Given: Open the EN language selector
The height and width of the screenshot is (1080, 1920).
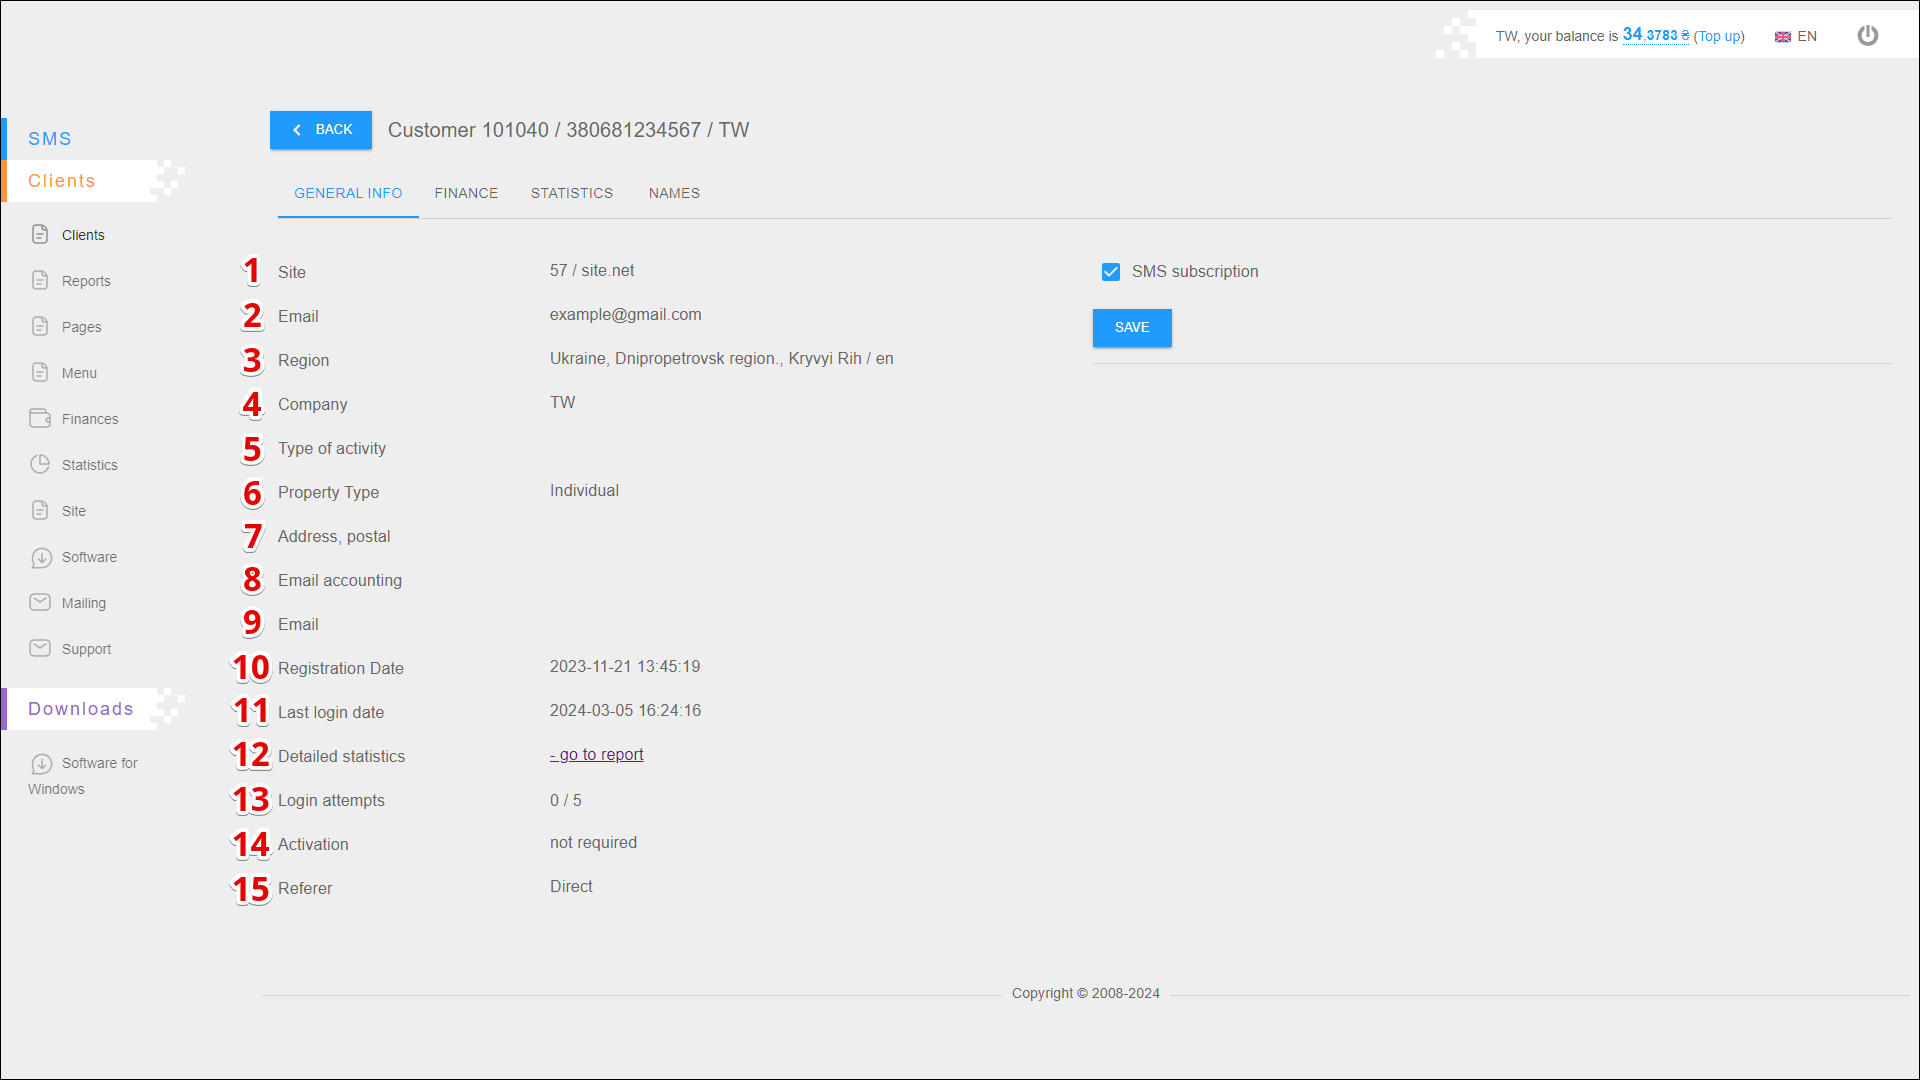Looking at the screenshot, I should (1796, 36).
